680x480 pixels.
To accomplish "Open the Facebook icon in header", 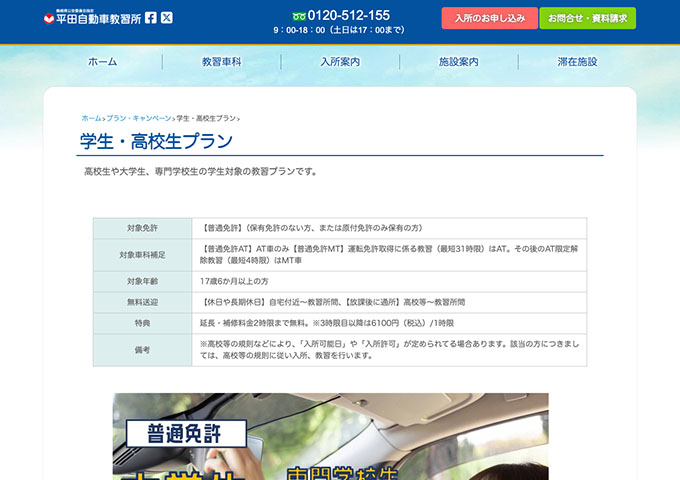I will coord(150,18).
